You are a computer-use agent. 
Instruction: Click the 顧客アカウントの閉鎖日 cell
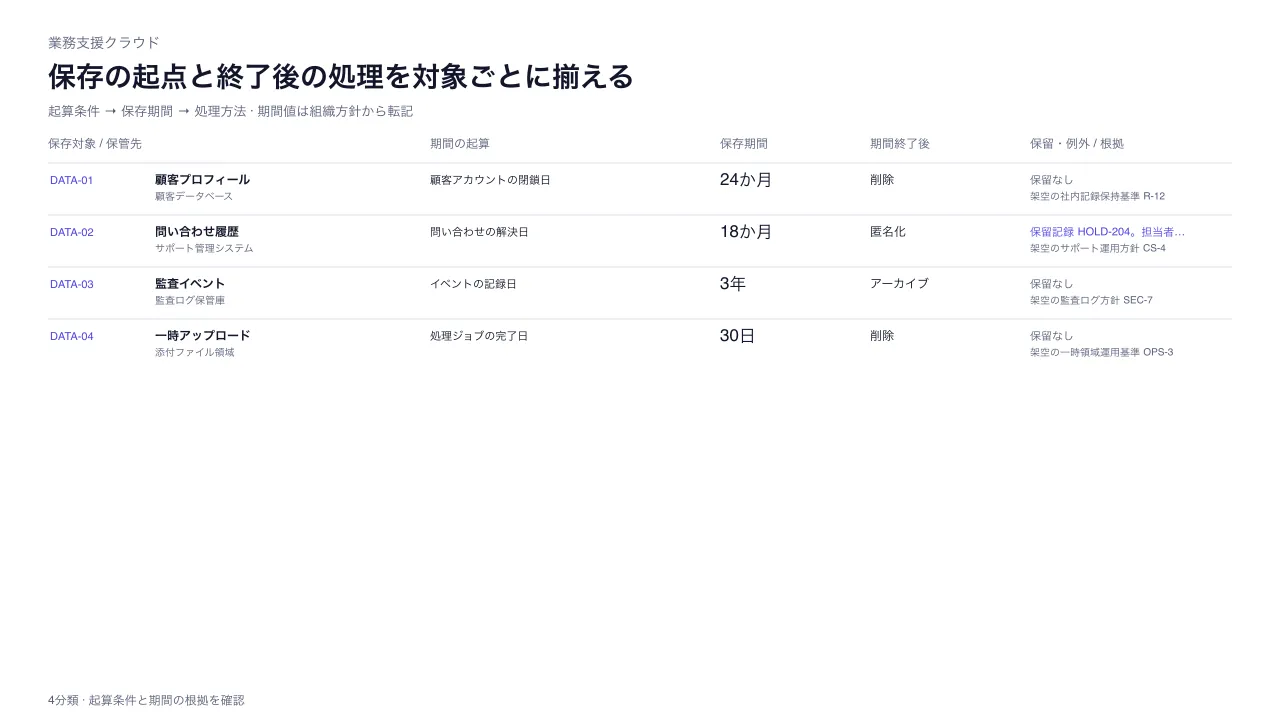490,180
